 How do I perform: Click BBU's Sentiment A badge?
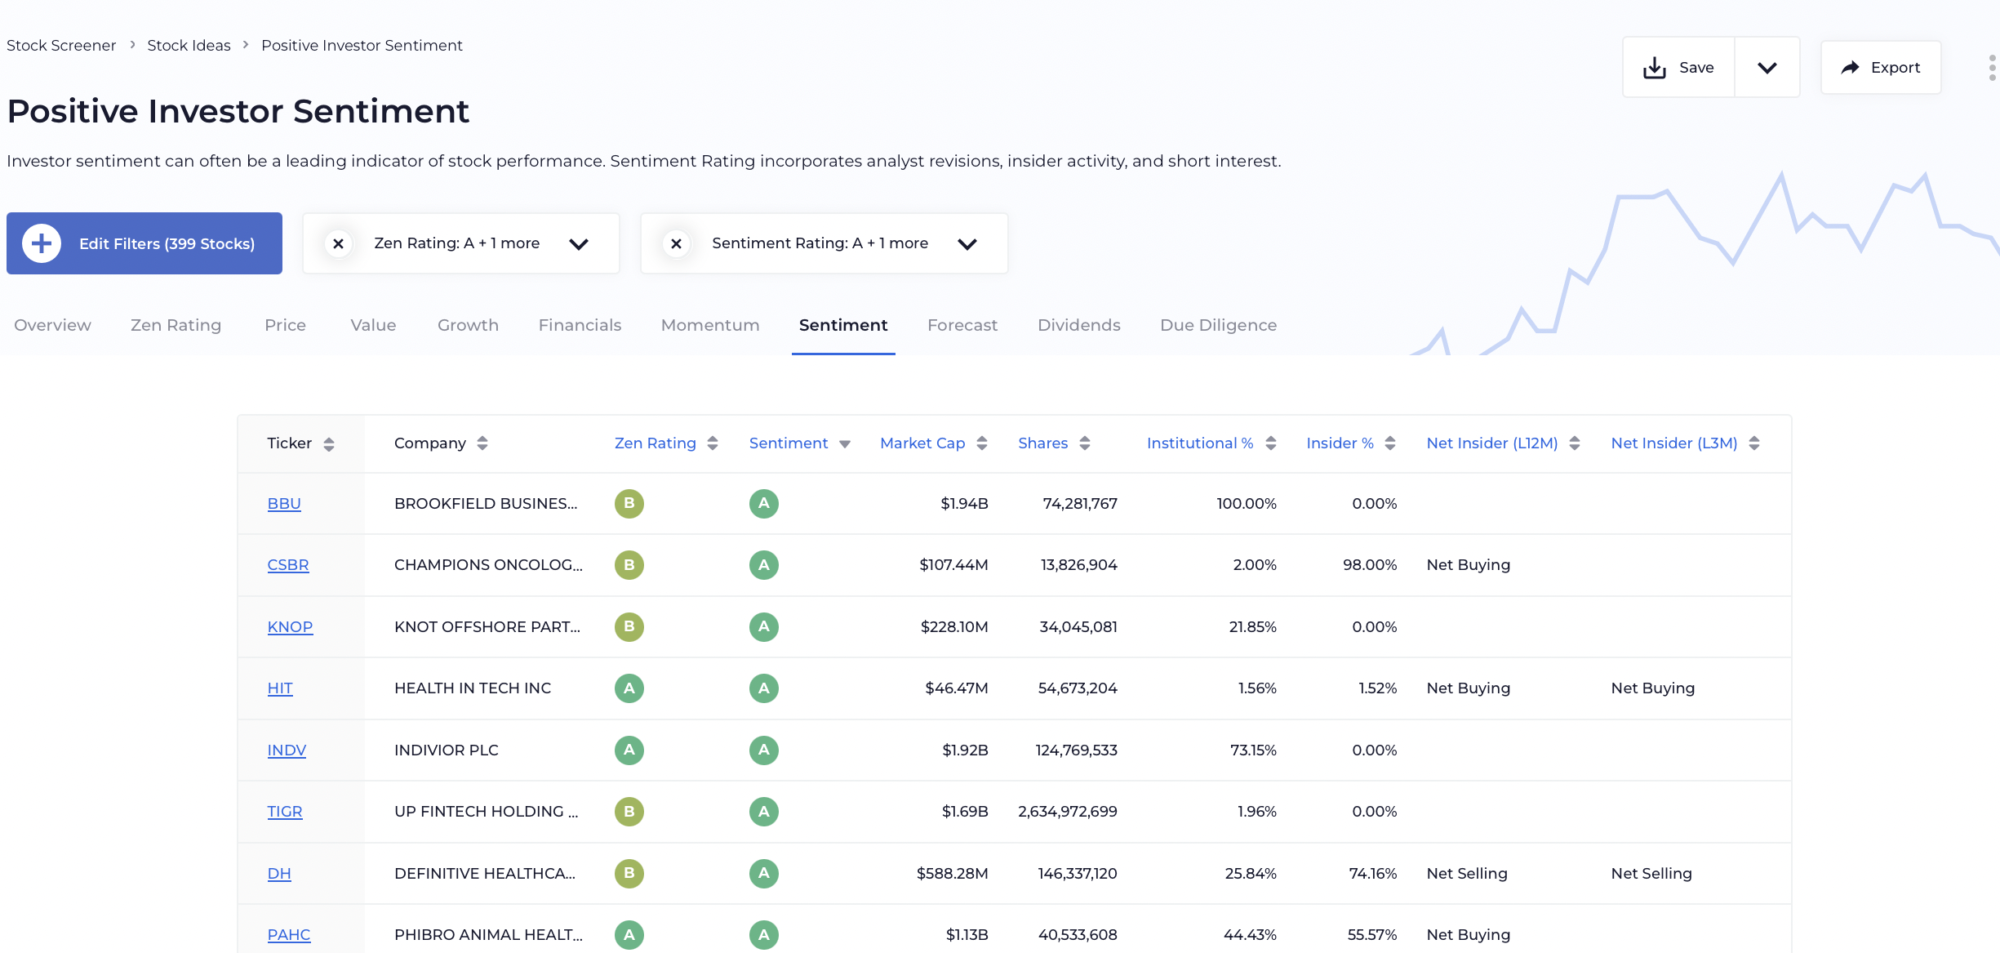764,503
